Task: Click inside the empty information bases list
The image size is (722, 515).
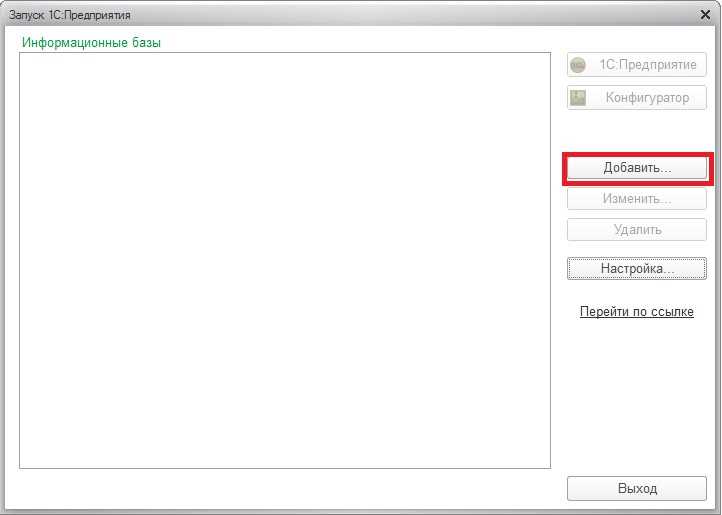Action: pos(285,260)
